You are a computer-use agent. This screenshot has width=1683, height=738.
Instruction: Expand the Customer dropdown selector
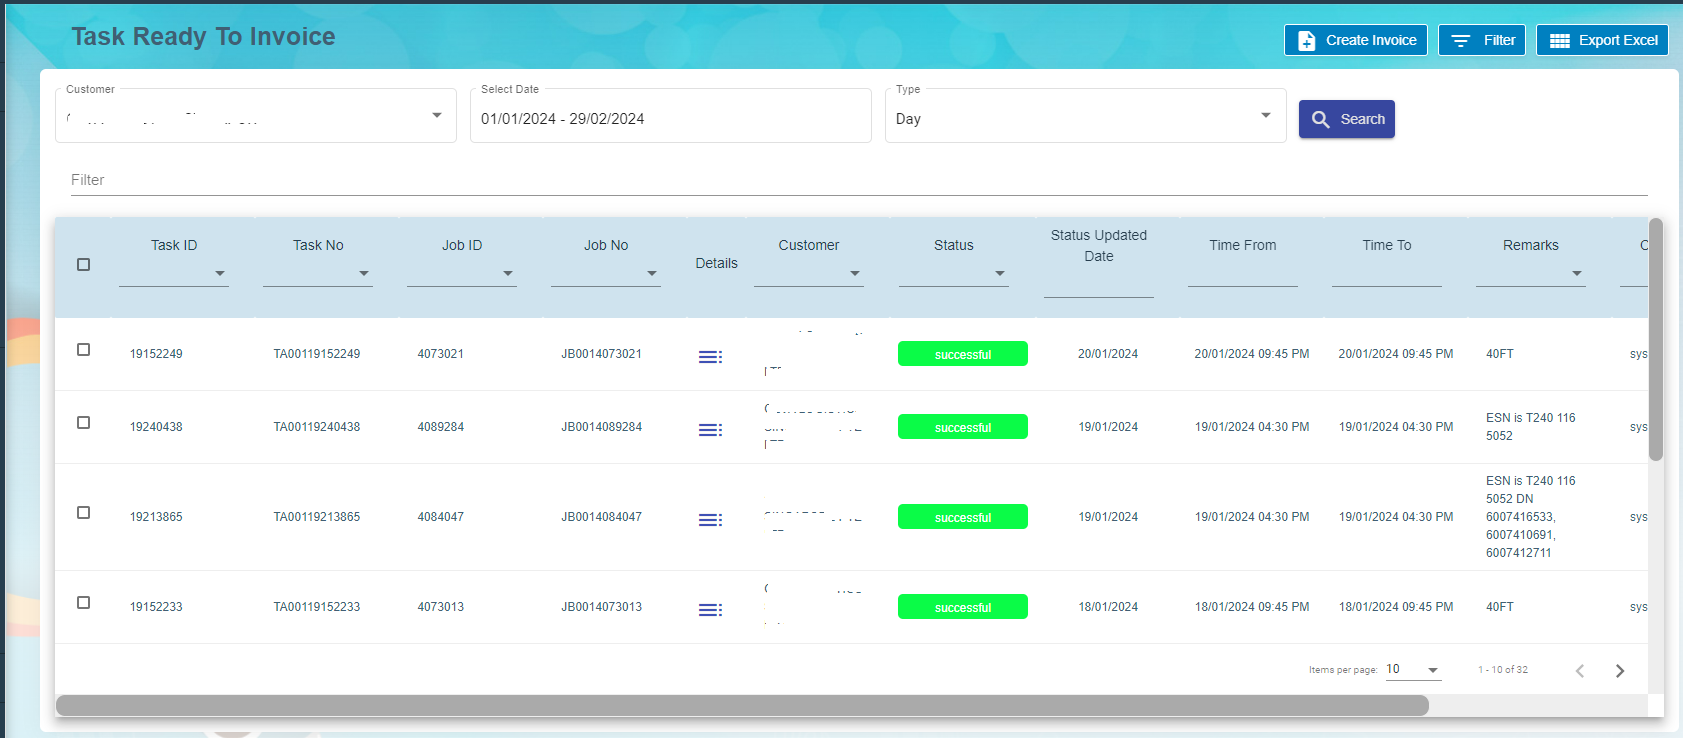point(437,116)
